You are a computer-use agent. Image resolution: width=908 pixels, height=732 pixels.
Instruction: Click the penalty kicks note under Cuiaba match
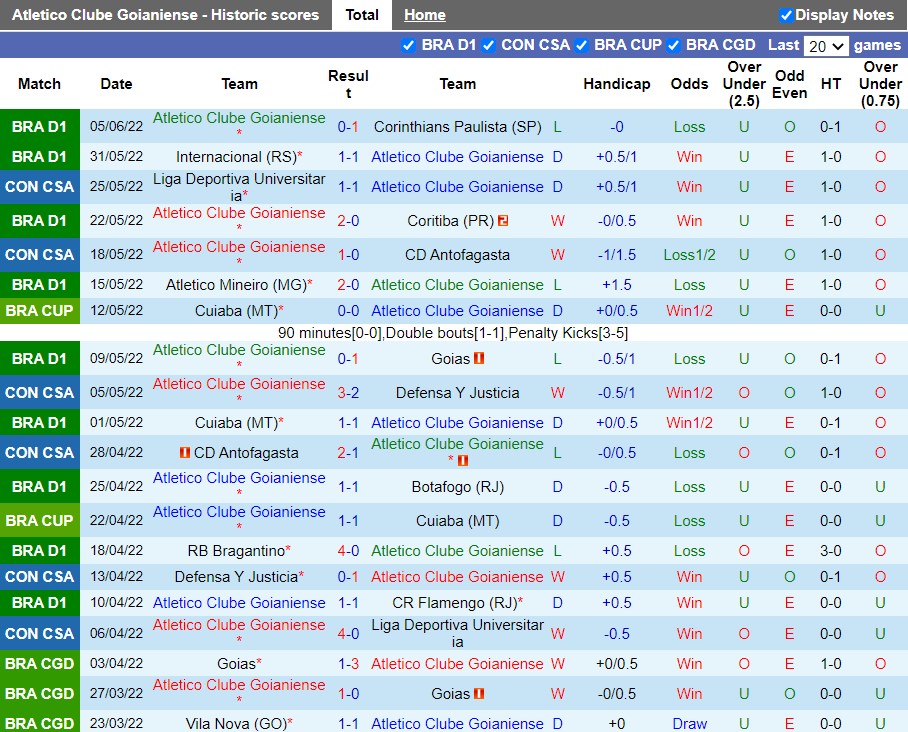coord(453,333)
